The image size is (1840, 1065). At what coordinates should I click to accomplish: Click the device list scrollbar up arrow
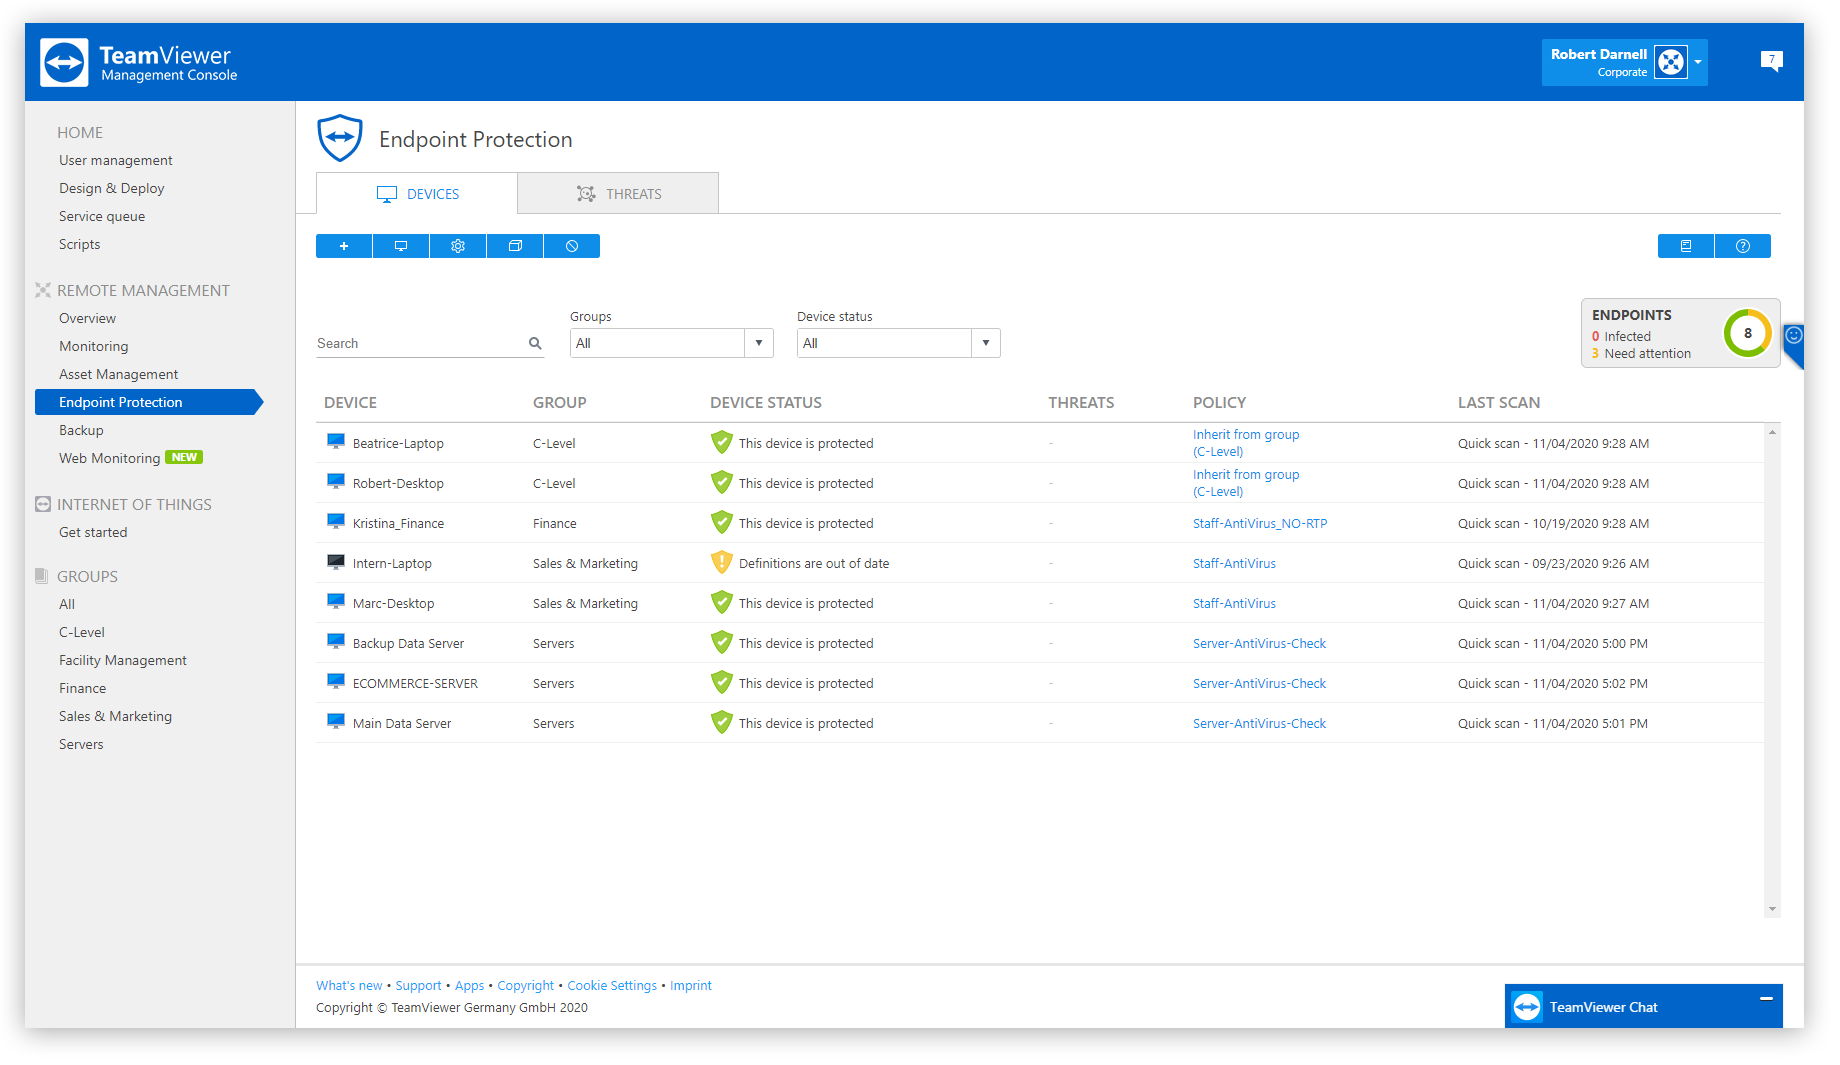pos(1772,432)
